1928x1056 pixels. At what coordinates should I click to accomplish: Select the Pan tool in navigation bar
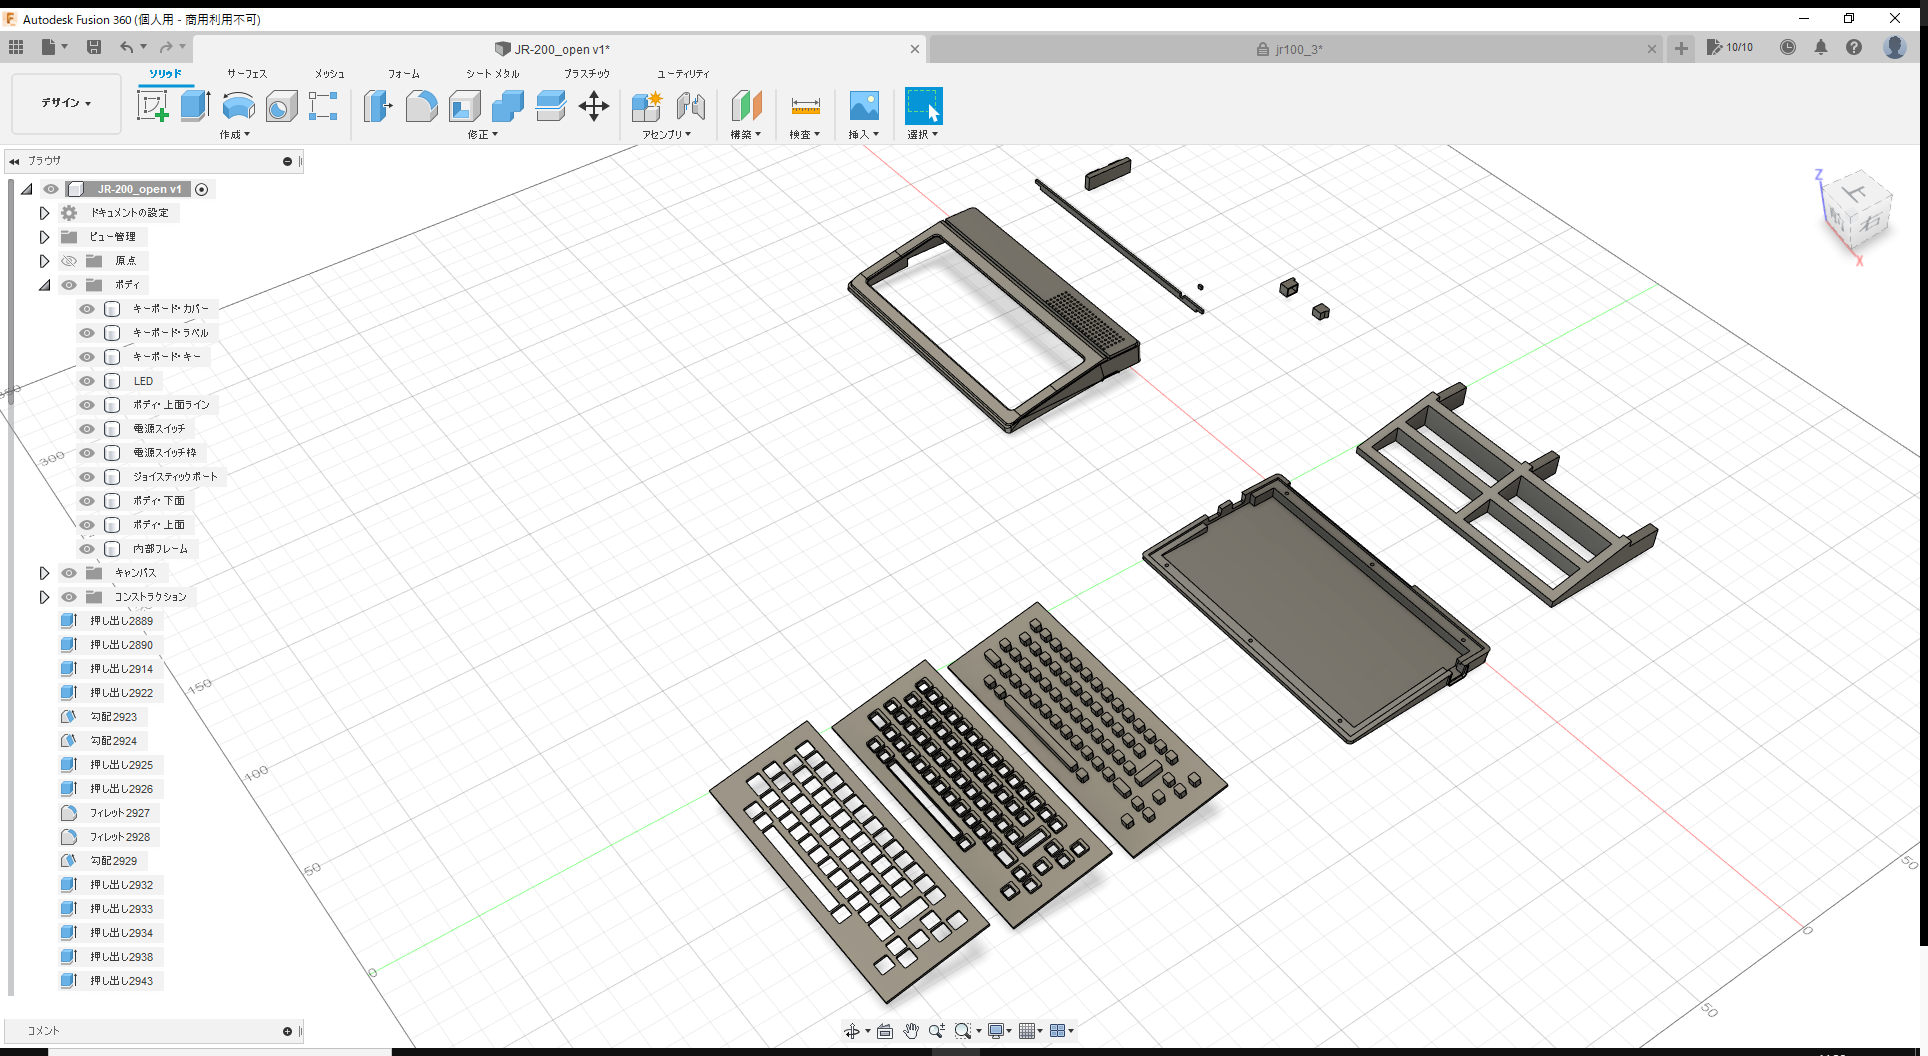(x=910, y=1030)
